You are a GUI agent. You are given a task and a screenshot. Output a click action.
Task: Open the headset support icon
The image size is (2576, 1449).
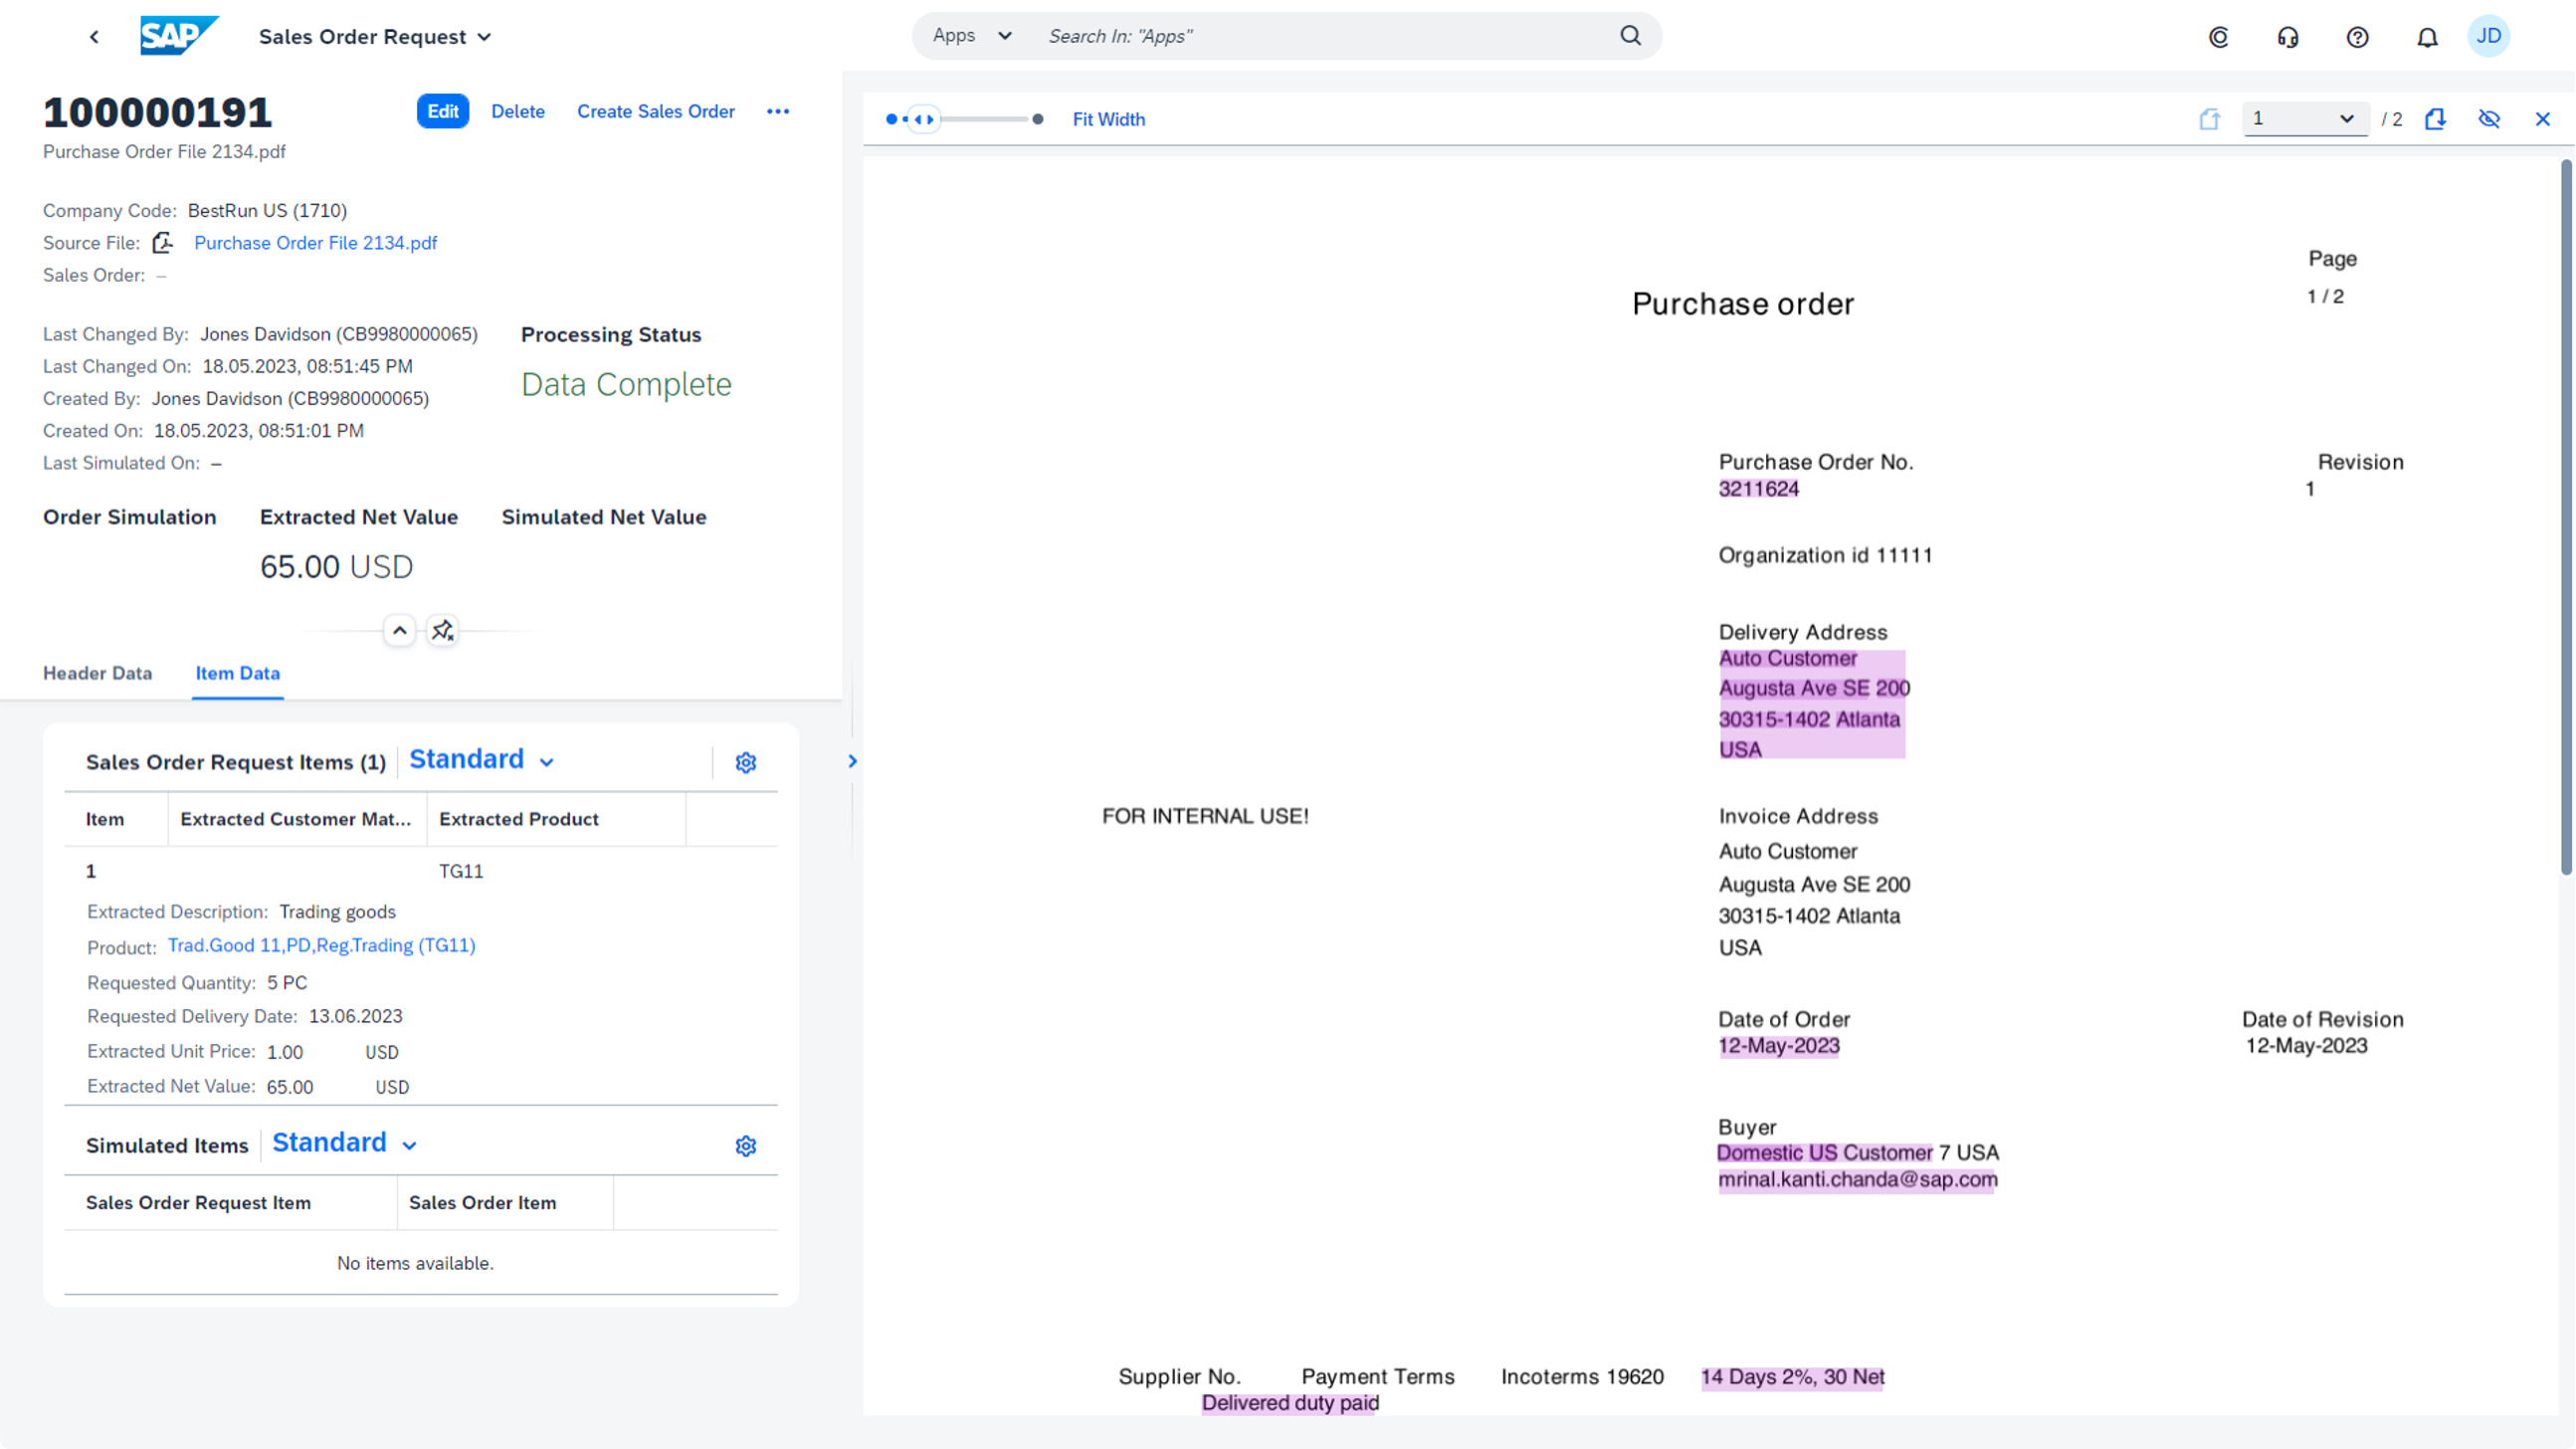[2288, 37]
